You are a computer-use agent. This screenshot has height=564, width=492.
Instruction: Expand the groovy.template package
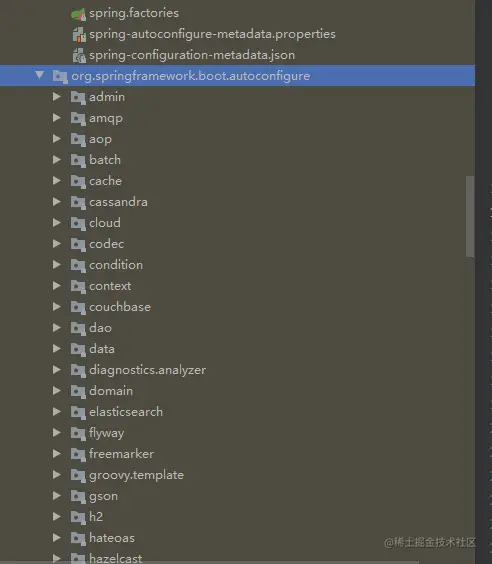coord(57,474)
